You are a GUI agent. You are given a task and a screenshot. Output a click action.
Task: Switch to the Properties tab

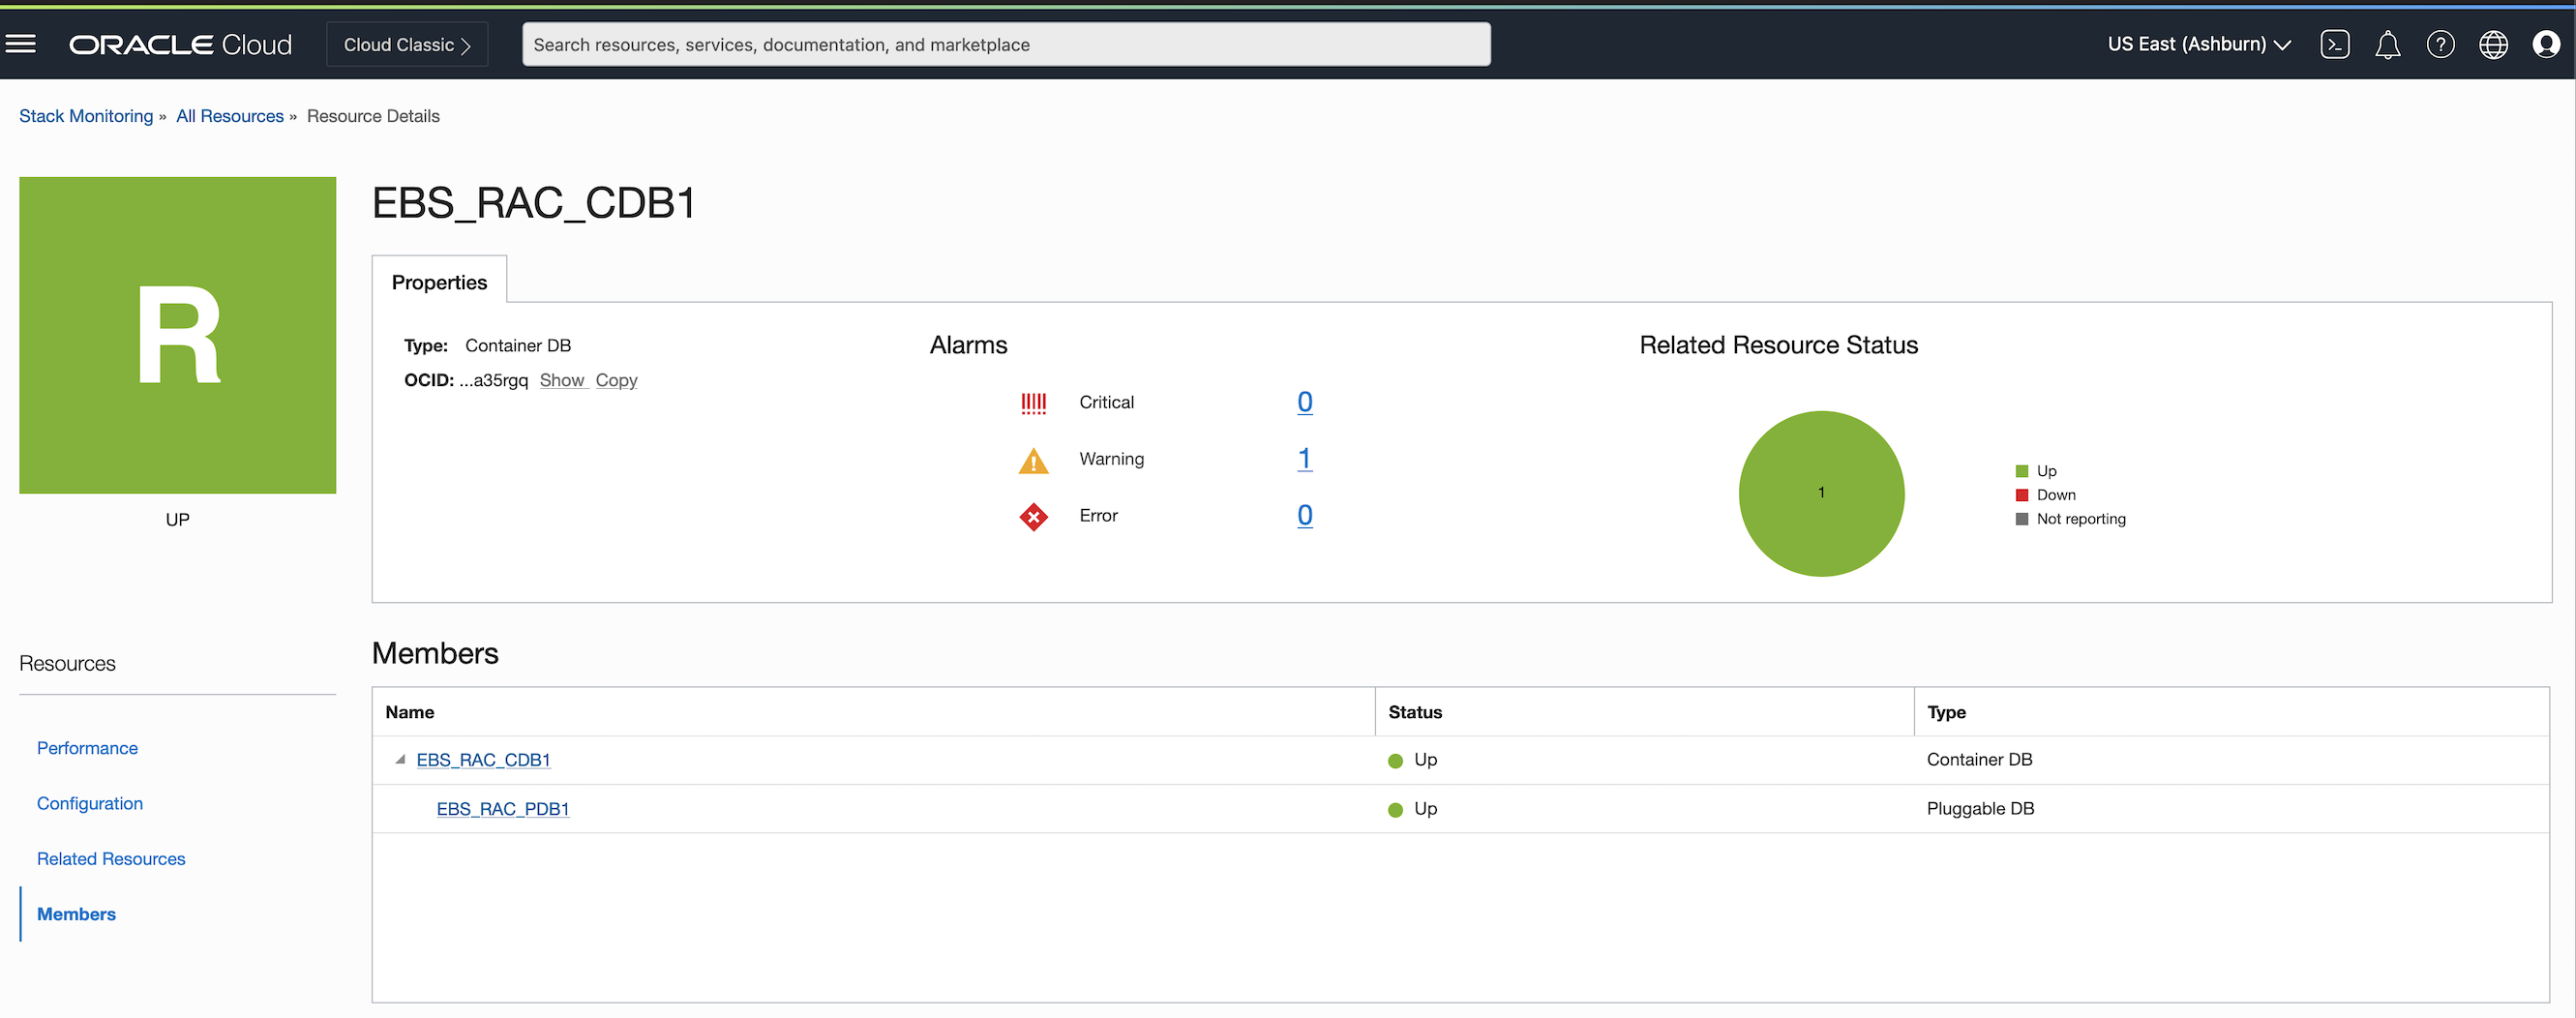coord(439,282)
